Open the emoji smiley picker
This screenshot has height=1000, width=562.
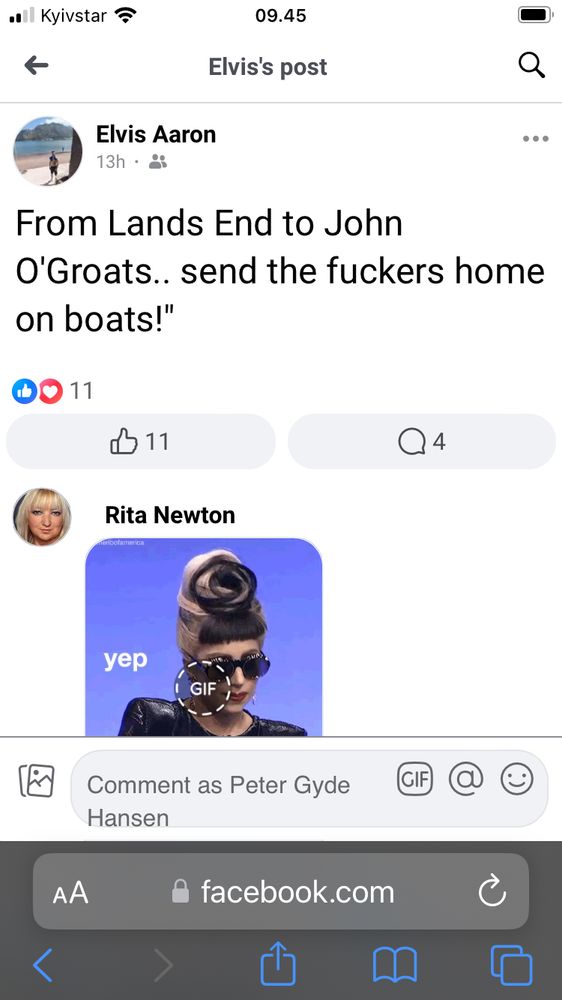click(x=517, y=779)
